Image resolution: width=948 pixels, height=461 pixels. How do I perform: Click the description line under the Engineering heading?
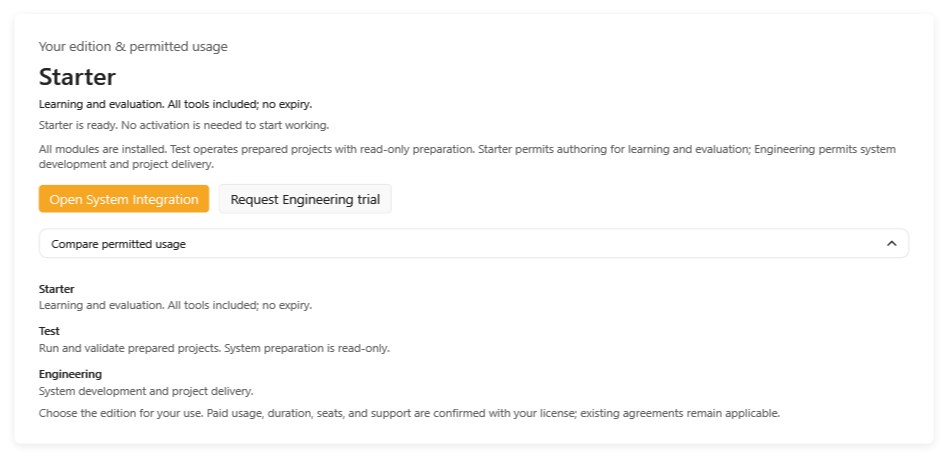click(146, 391)
